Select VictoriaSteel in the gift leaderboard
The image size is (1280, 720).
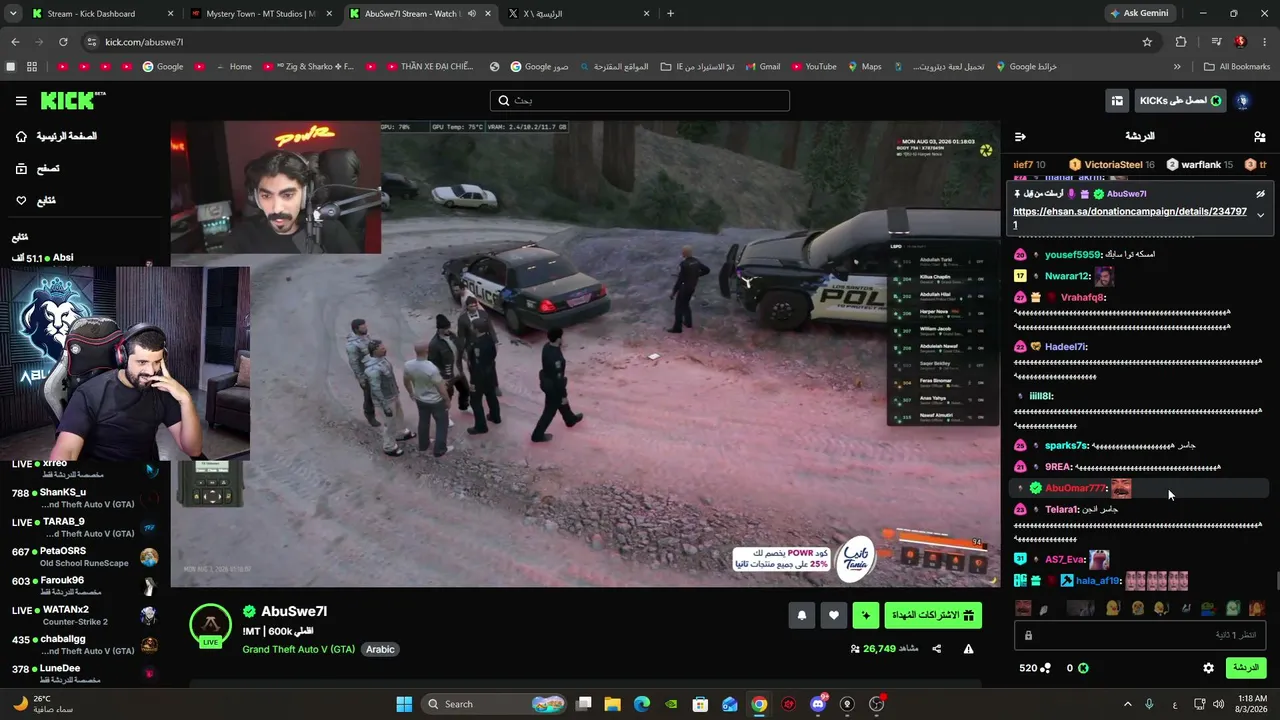1111,164
